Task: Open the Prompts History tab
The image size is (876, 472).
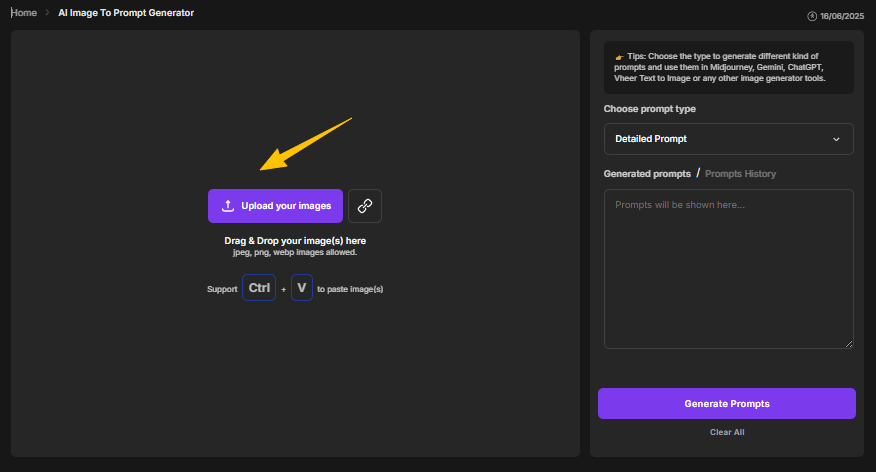Action: pos(740,174)
